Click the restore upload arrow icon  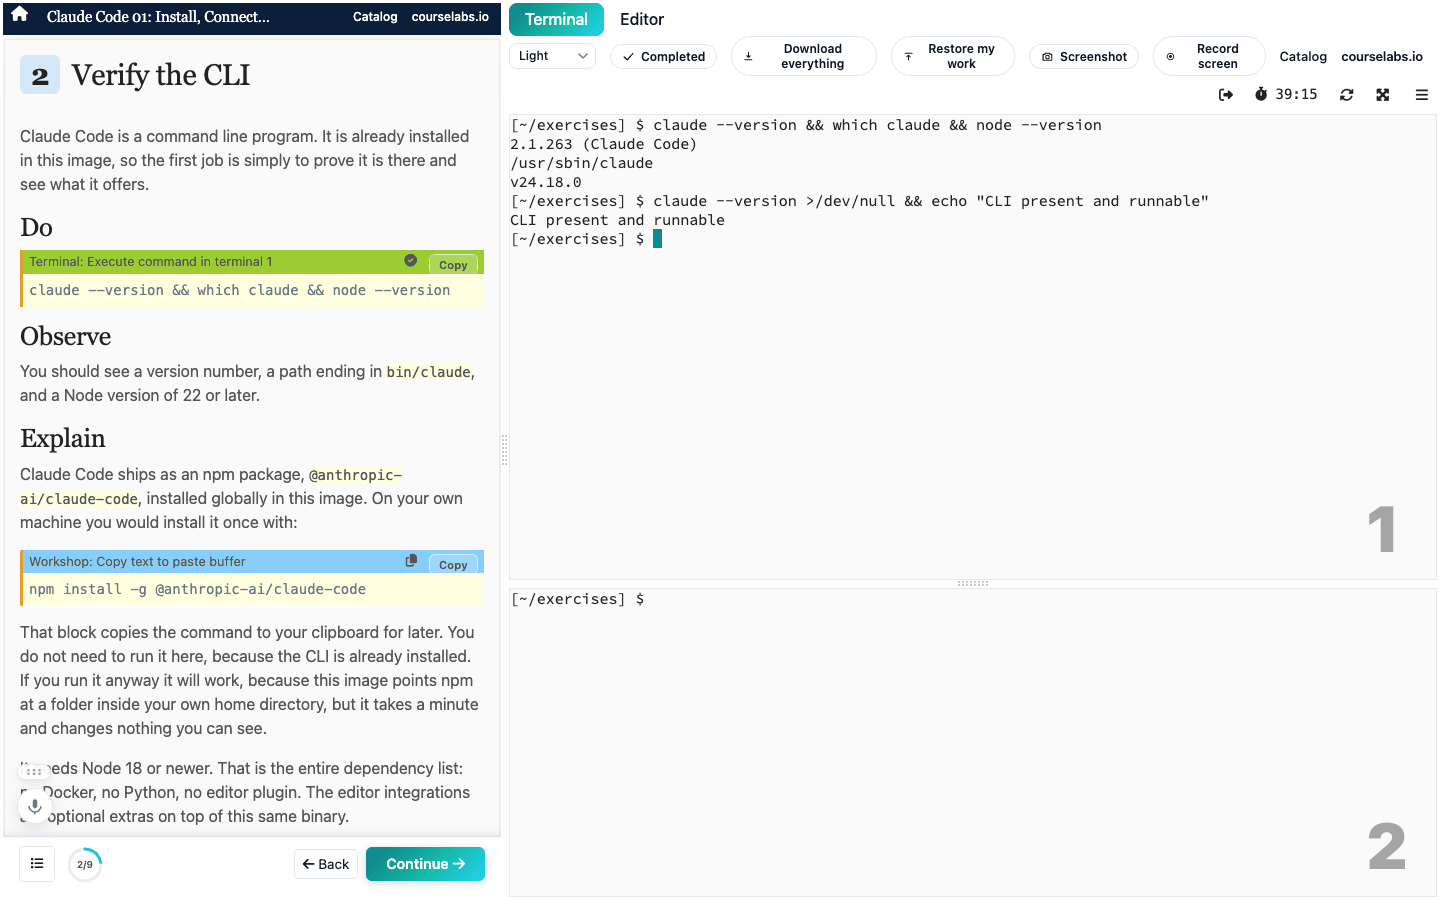(x=908, y=57)
